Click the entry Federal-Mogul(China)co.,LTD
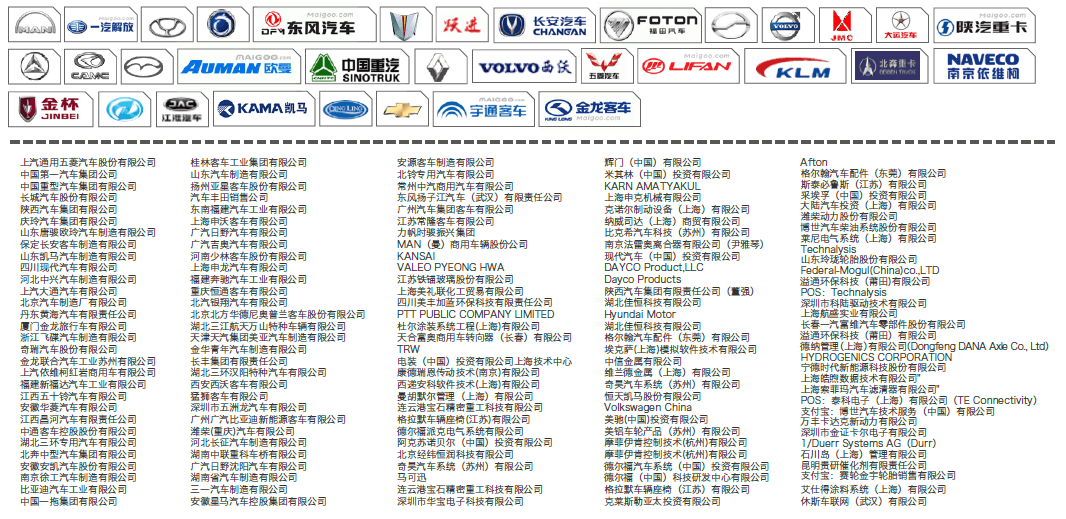This screenshot has height=519, width=1066. point(870,270)
